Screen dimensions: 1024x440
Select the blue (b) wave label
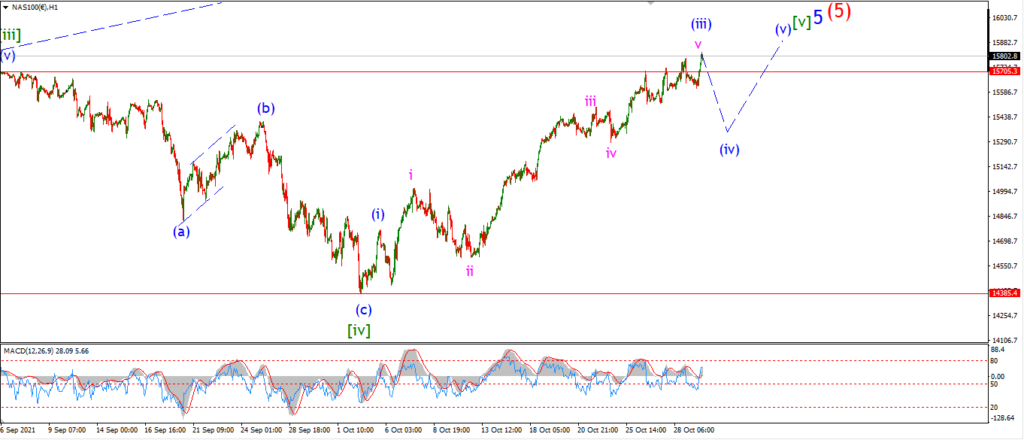pos(264,108)
